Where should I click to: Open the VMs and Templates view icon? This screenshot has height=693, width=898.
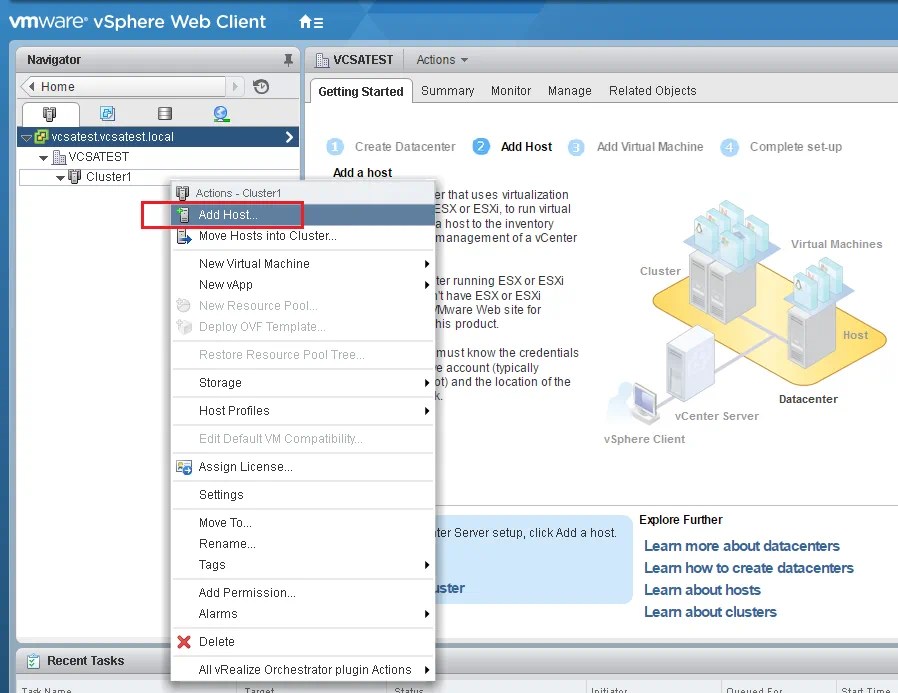tap(107, 113)
